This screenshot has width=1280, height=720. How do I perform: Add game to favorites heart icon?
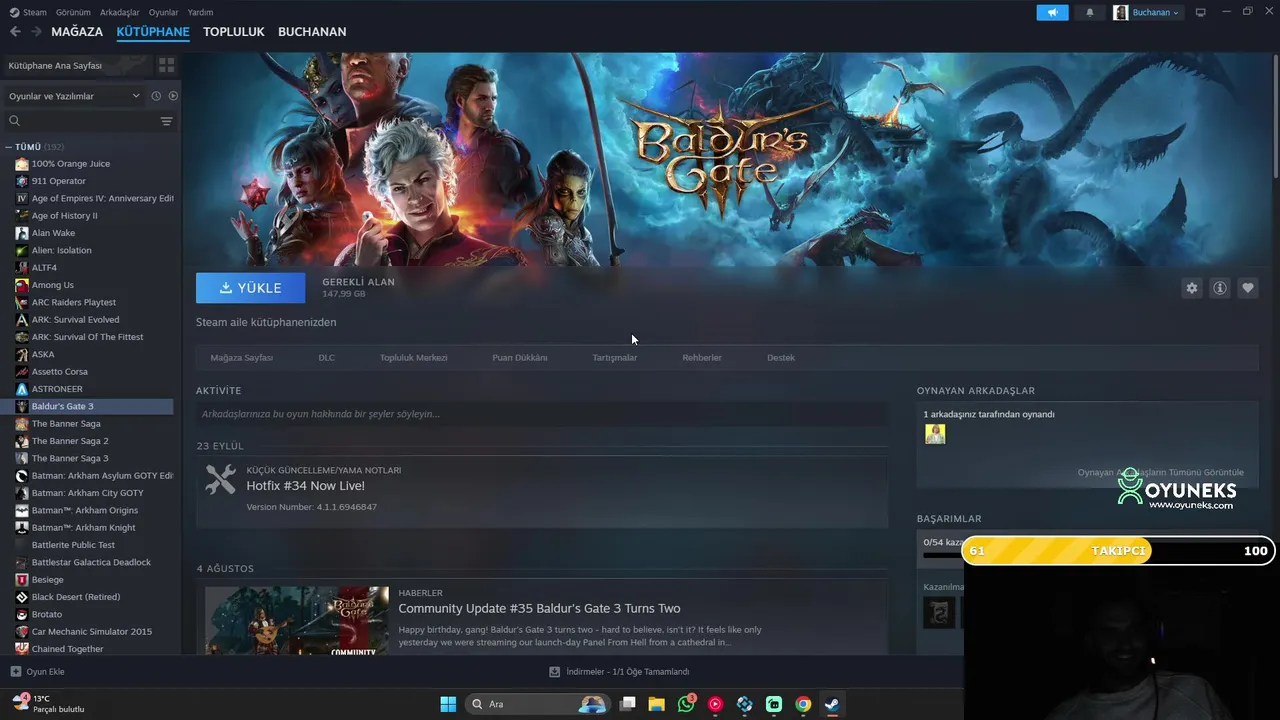pyautogui.click(x=1248, y=288)
